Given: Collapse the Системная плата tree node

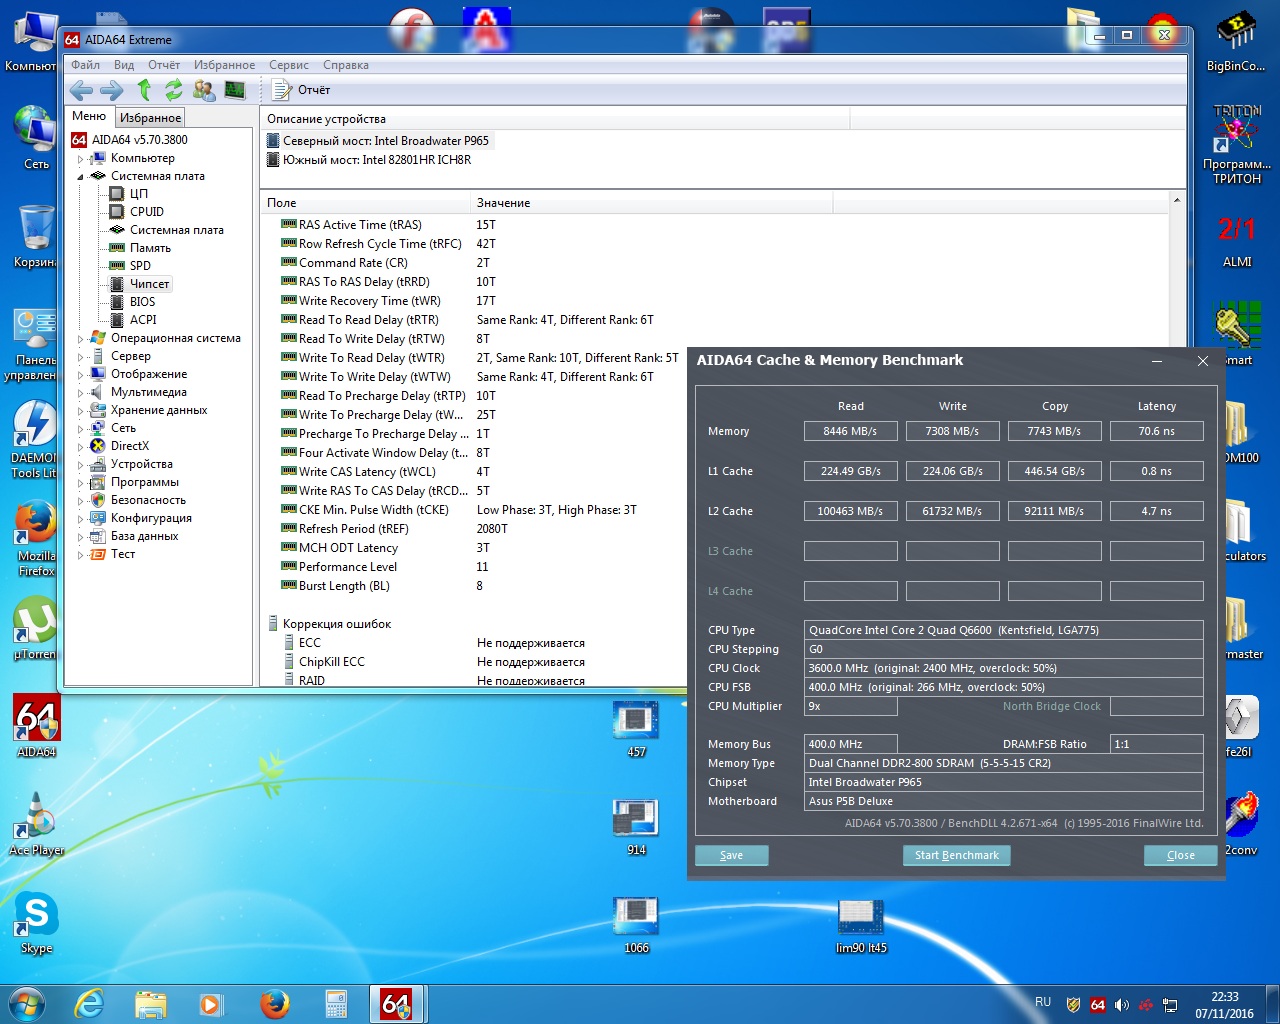Looking at the screenshot, I should click(x=81, y=176).
